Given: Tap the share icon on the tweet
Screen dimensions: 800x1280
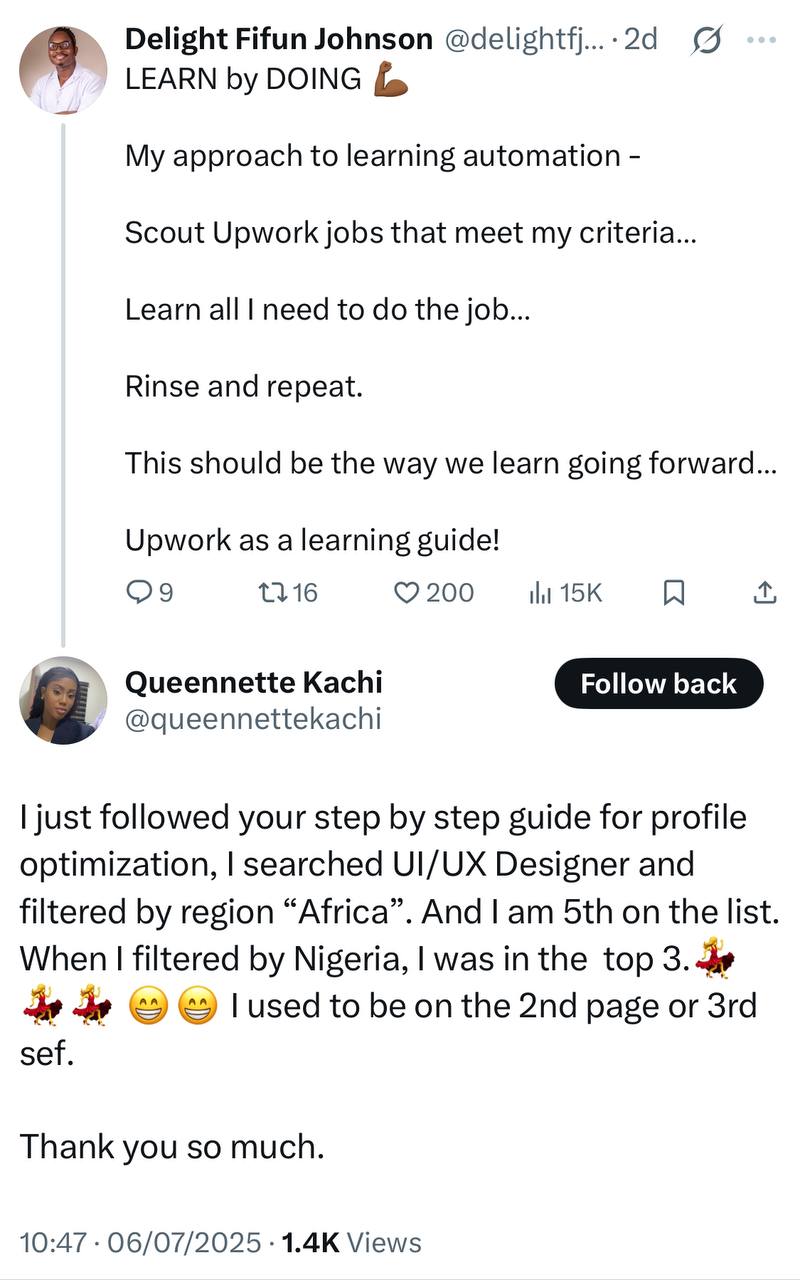Looking at the screenshot, I should (x=763, y=594).
